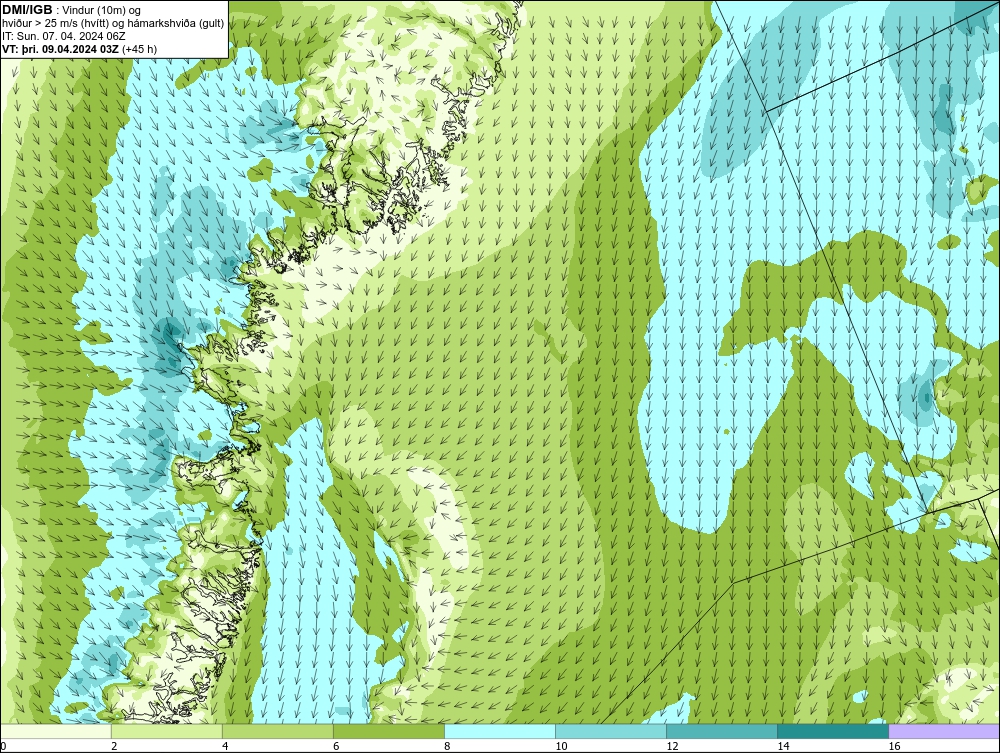
Task: Select the 10–12 m/s turquoise legend swatch
Action: (611, 731)
